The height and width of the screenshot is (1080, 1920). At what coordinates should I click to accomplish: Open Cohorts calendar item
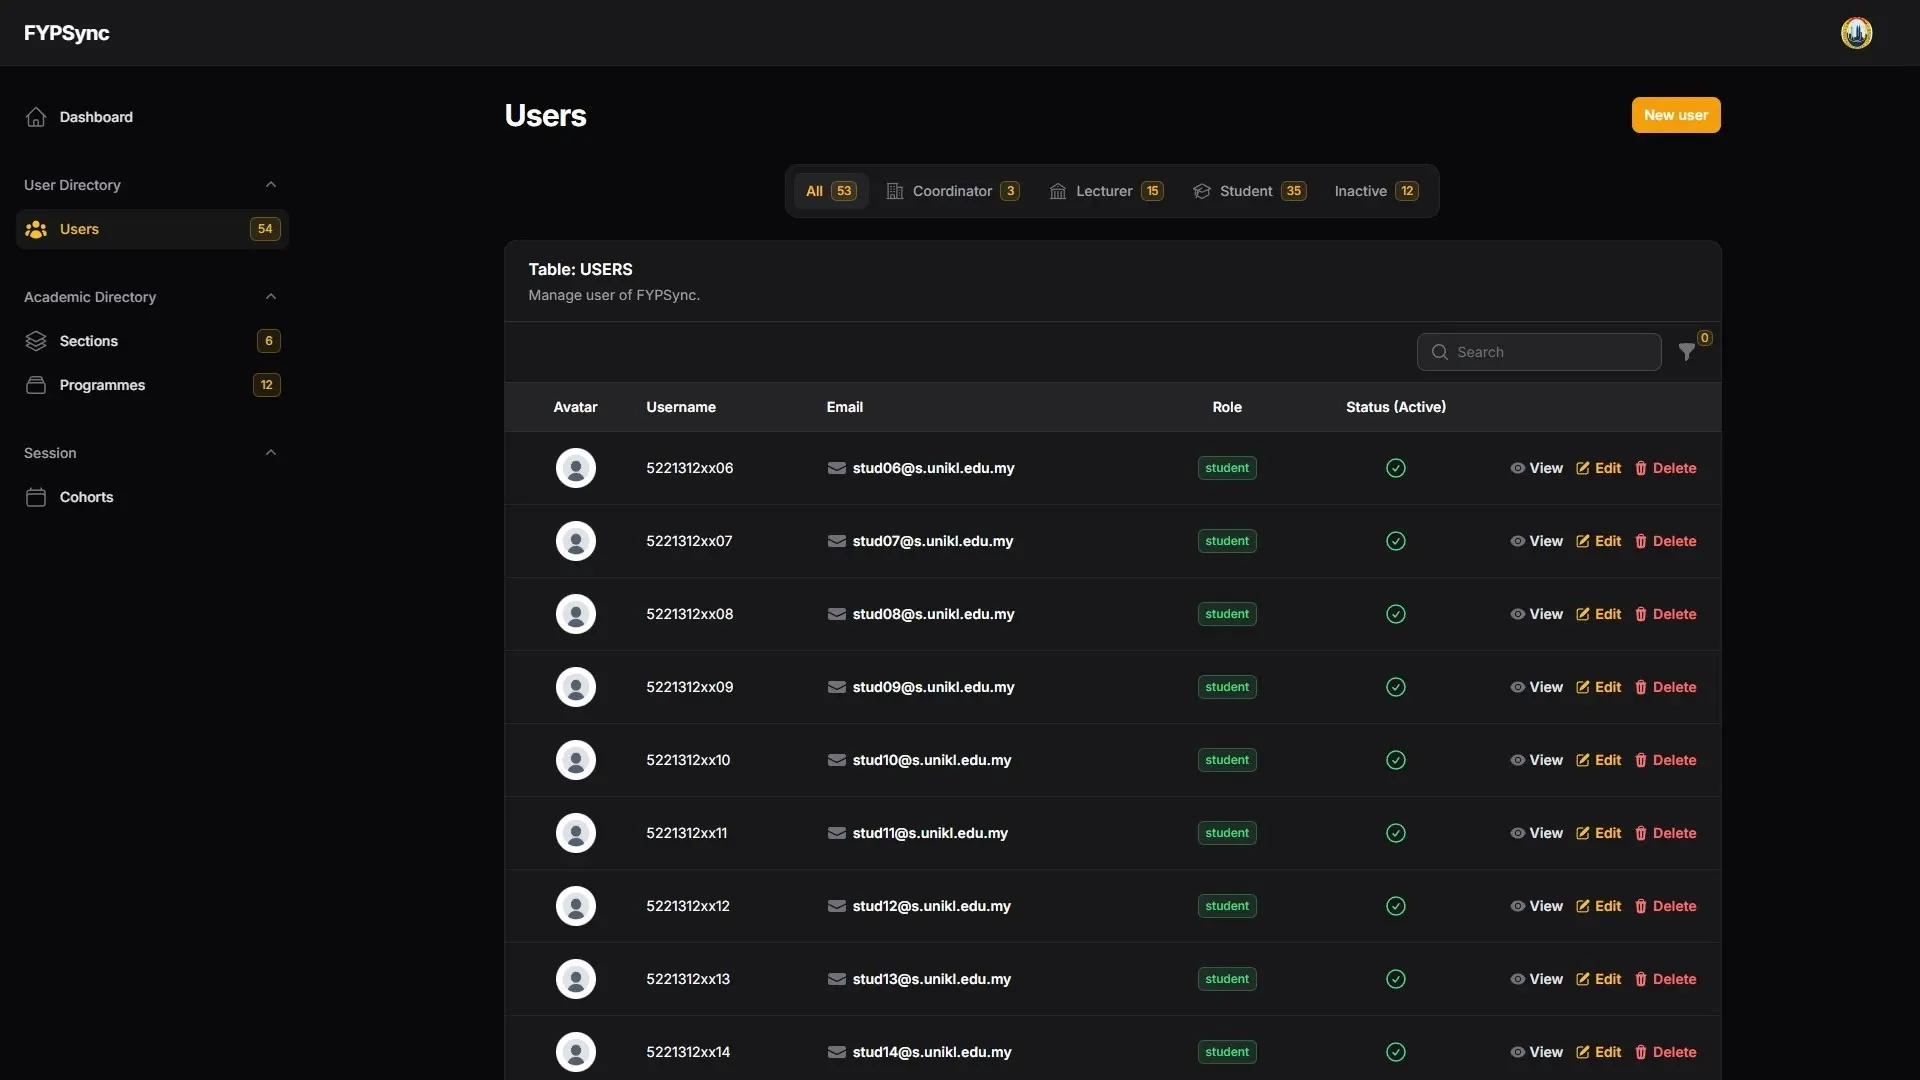coord(86,497)
